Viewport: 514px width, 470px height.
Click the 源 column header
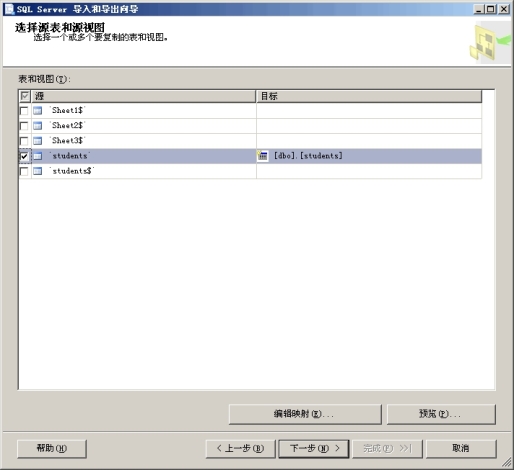[x=143, y=96]
